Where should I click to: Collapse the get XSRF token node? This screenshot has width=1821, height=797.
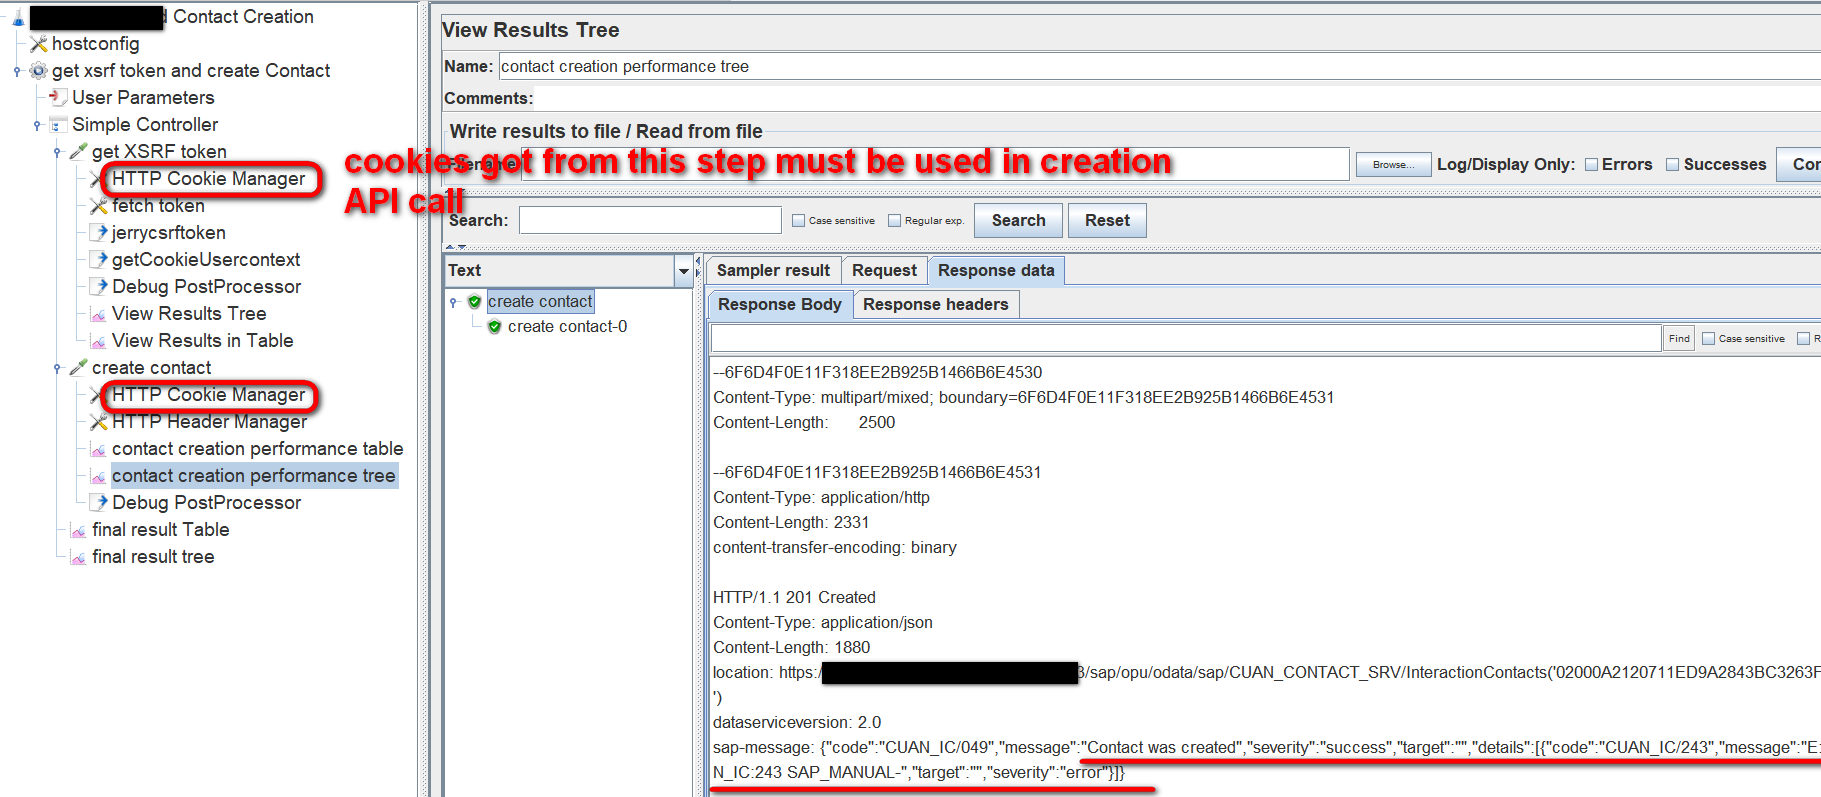point(57,152)
